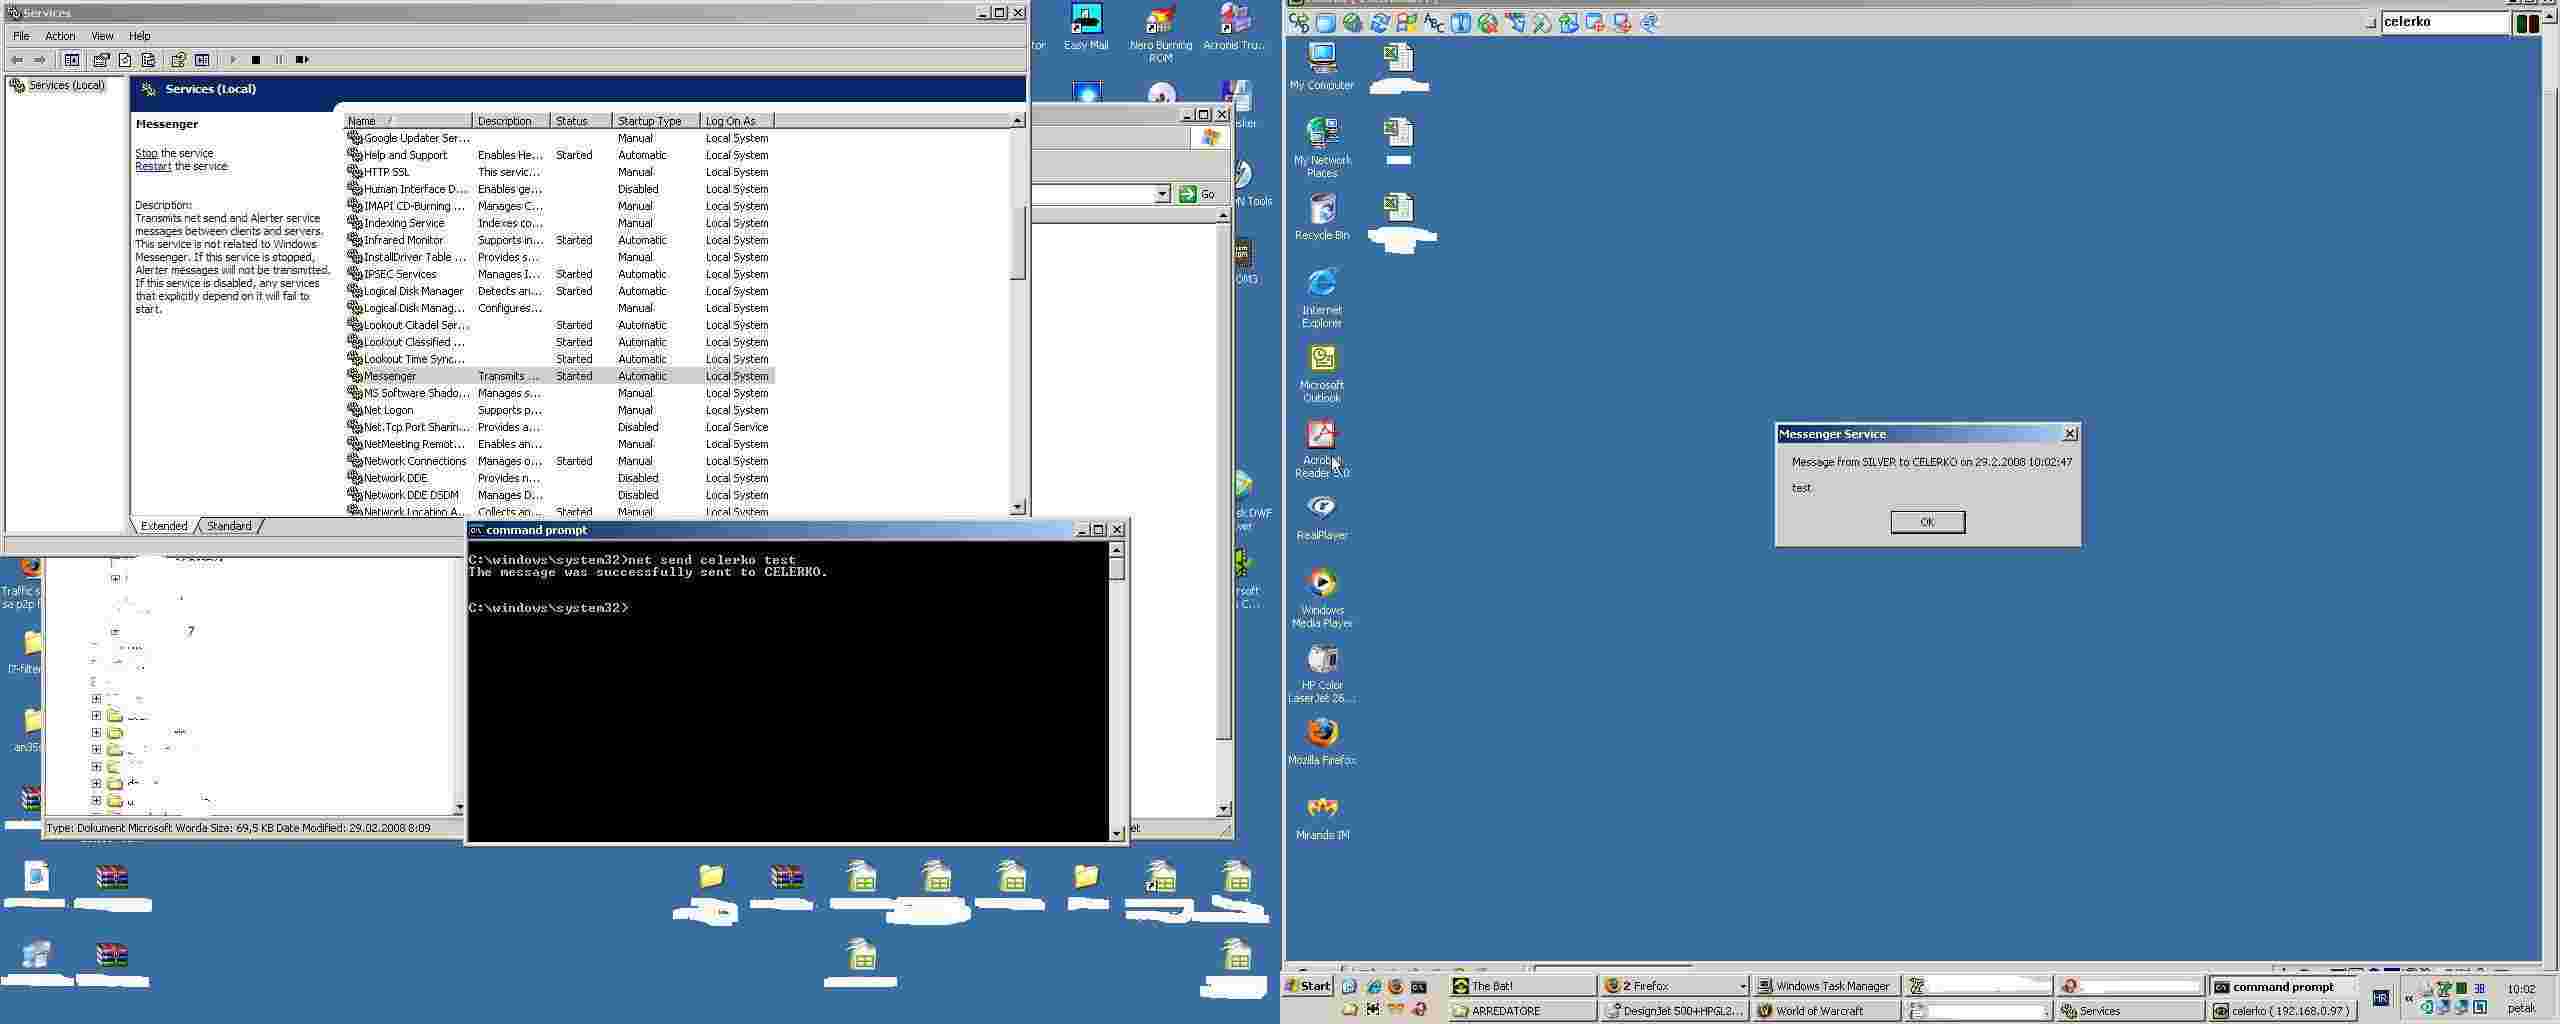
Task: Select the Messenger service row
Action: pos(559,376)
